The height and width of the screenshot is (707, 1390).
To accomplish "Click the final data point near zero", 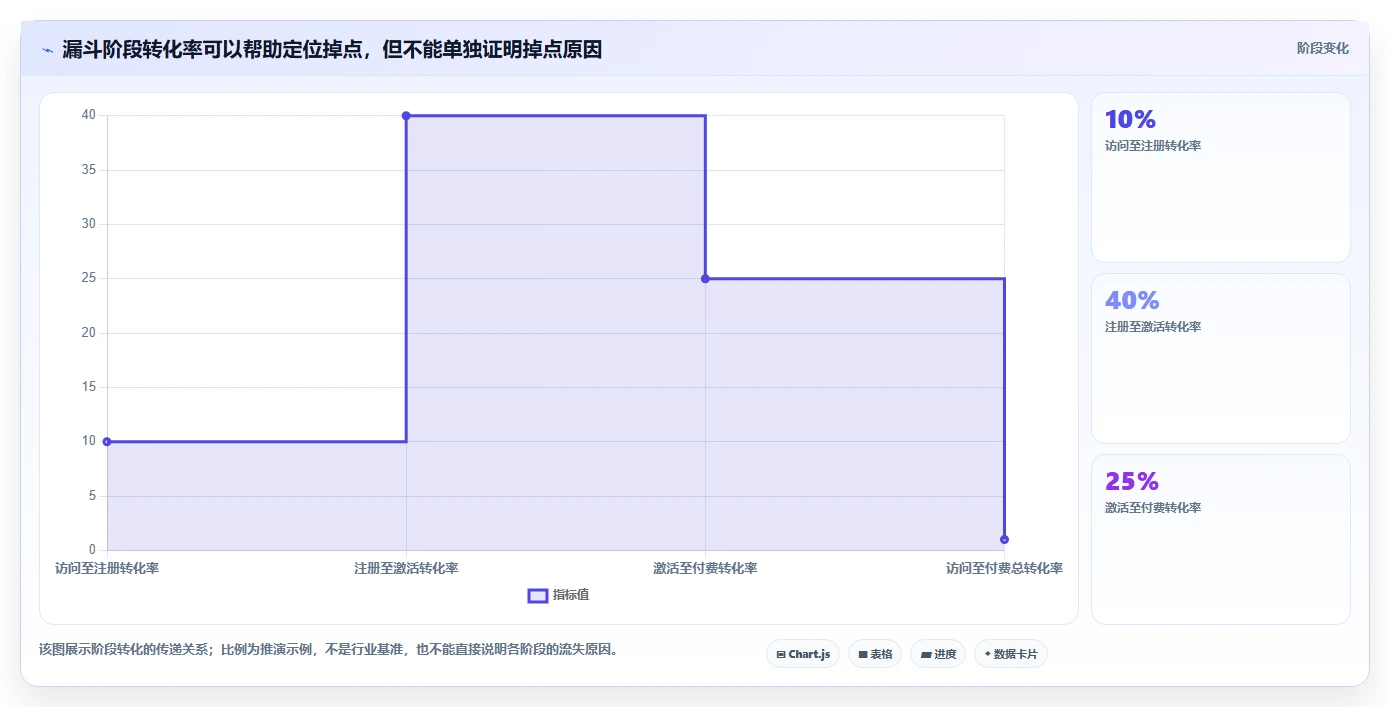I will [x=1004, y=539].
